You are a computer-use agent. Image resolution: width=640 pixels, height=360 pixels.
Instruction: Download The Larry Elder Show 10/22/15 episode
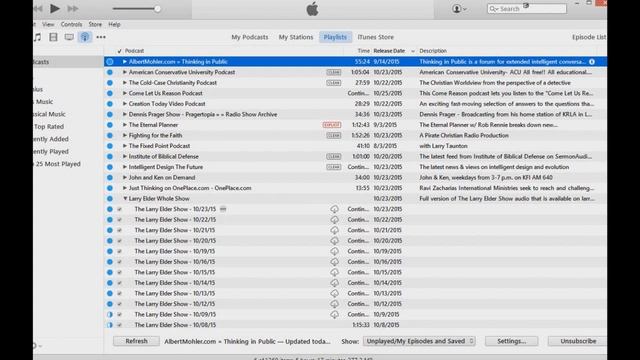pyautogui.click(x=334, y=220)
